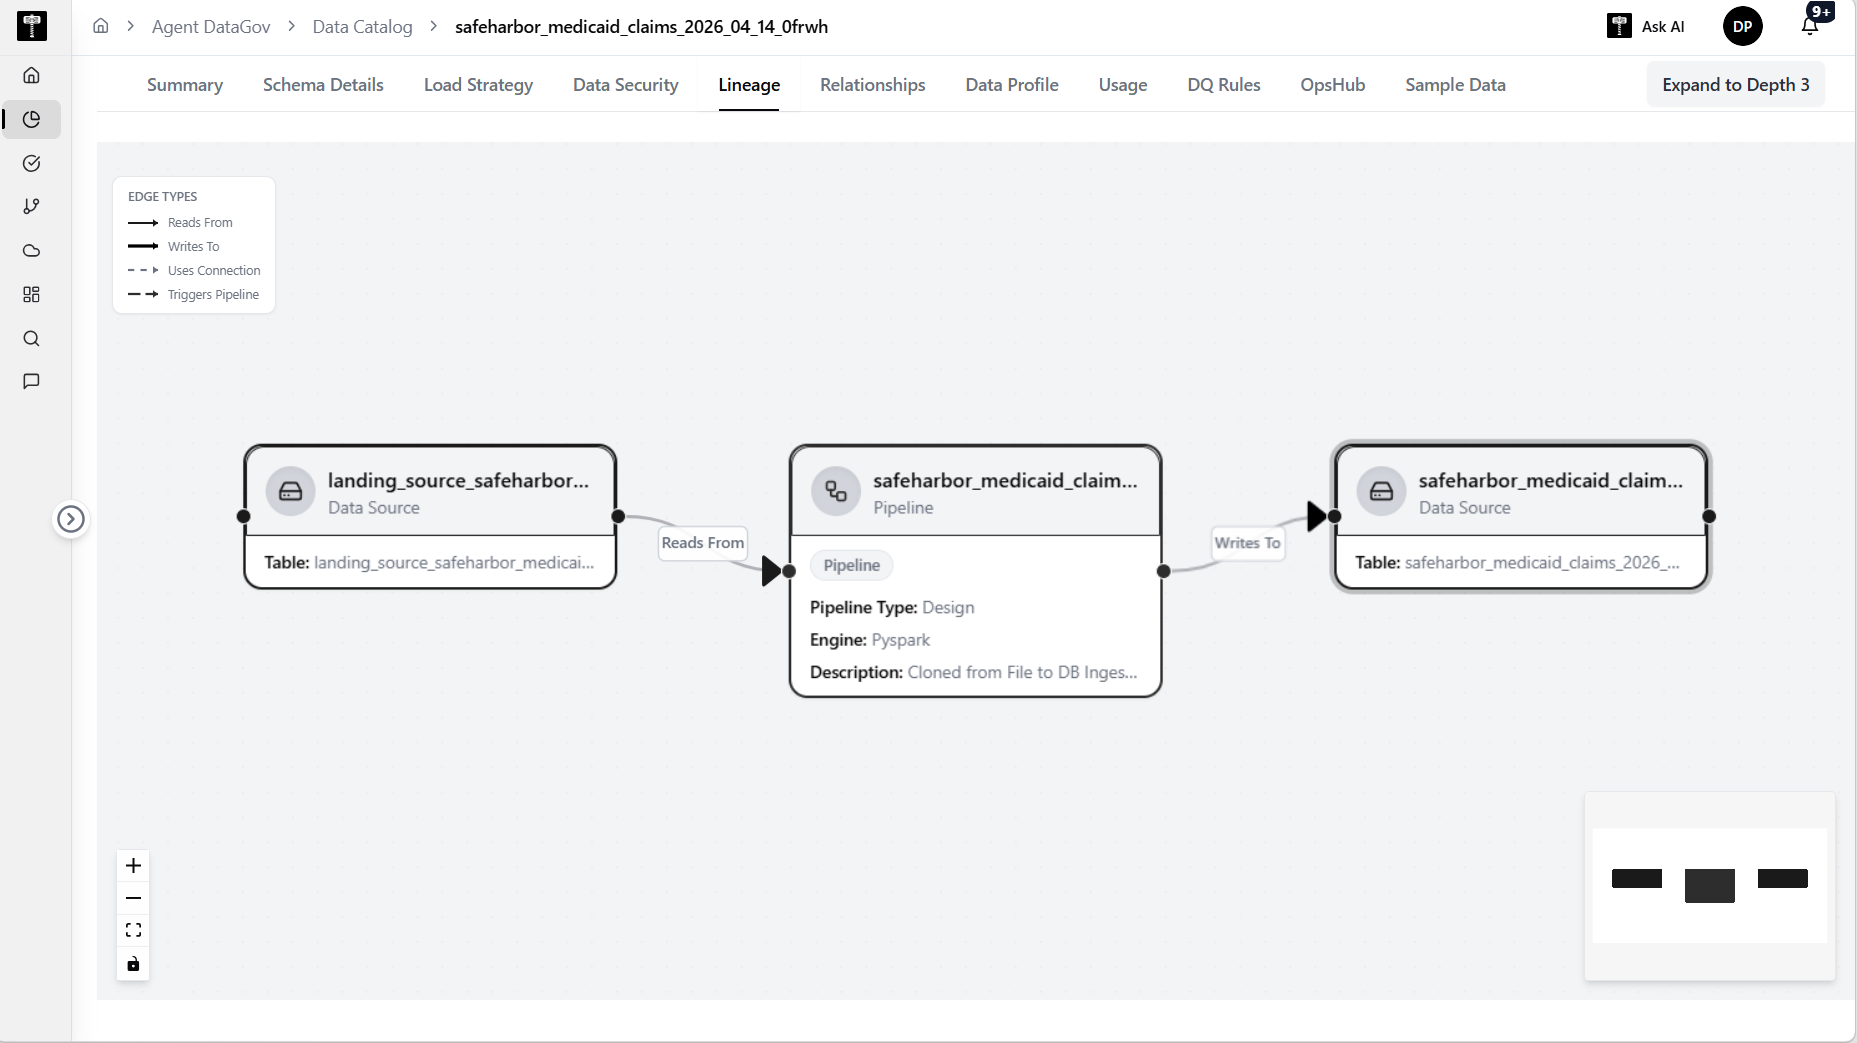Click the right handle of landing_source node
The height and width of the screenshot is (1043, 1857).
[x=618, y=516]
